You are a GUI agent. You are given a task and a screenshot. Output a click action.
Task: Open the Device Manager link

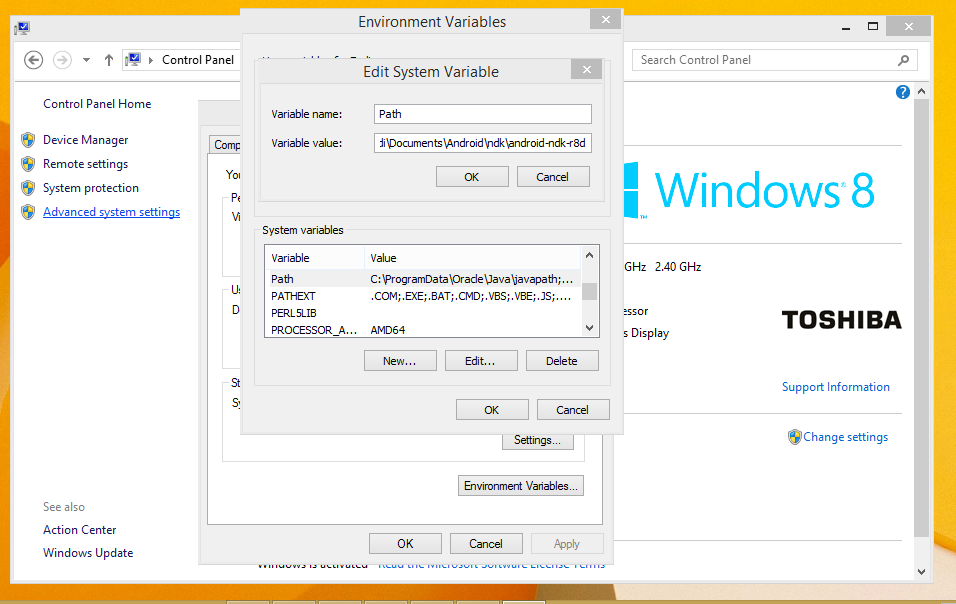[85, 140]
